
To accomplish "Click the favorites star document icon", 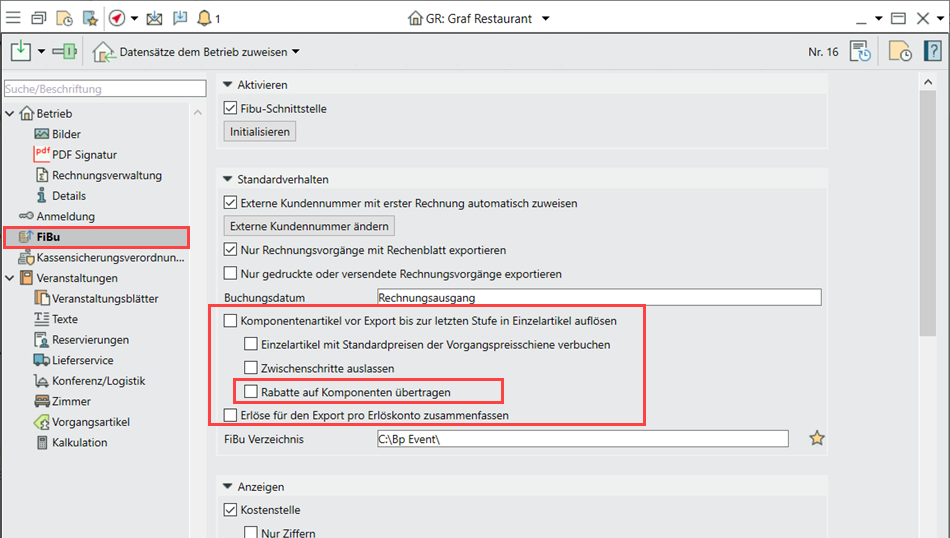I will click(x=90, y=18).
